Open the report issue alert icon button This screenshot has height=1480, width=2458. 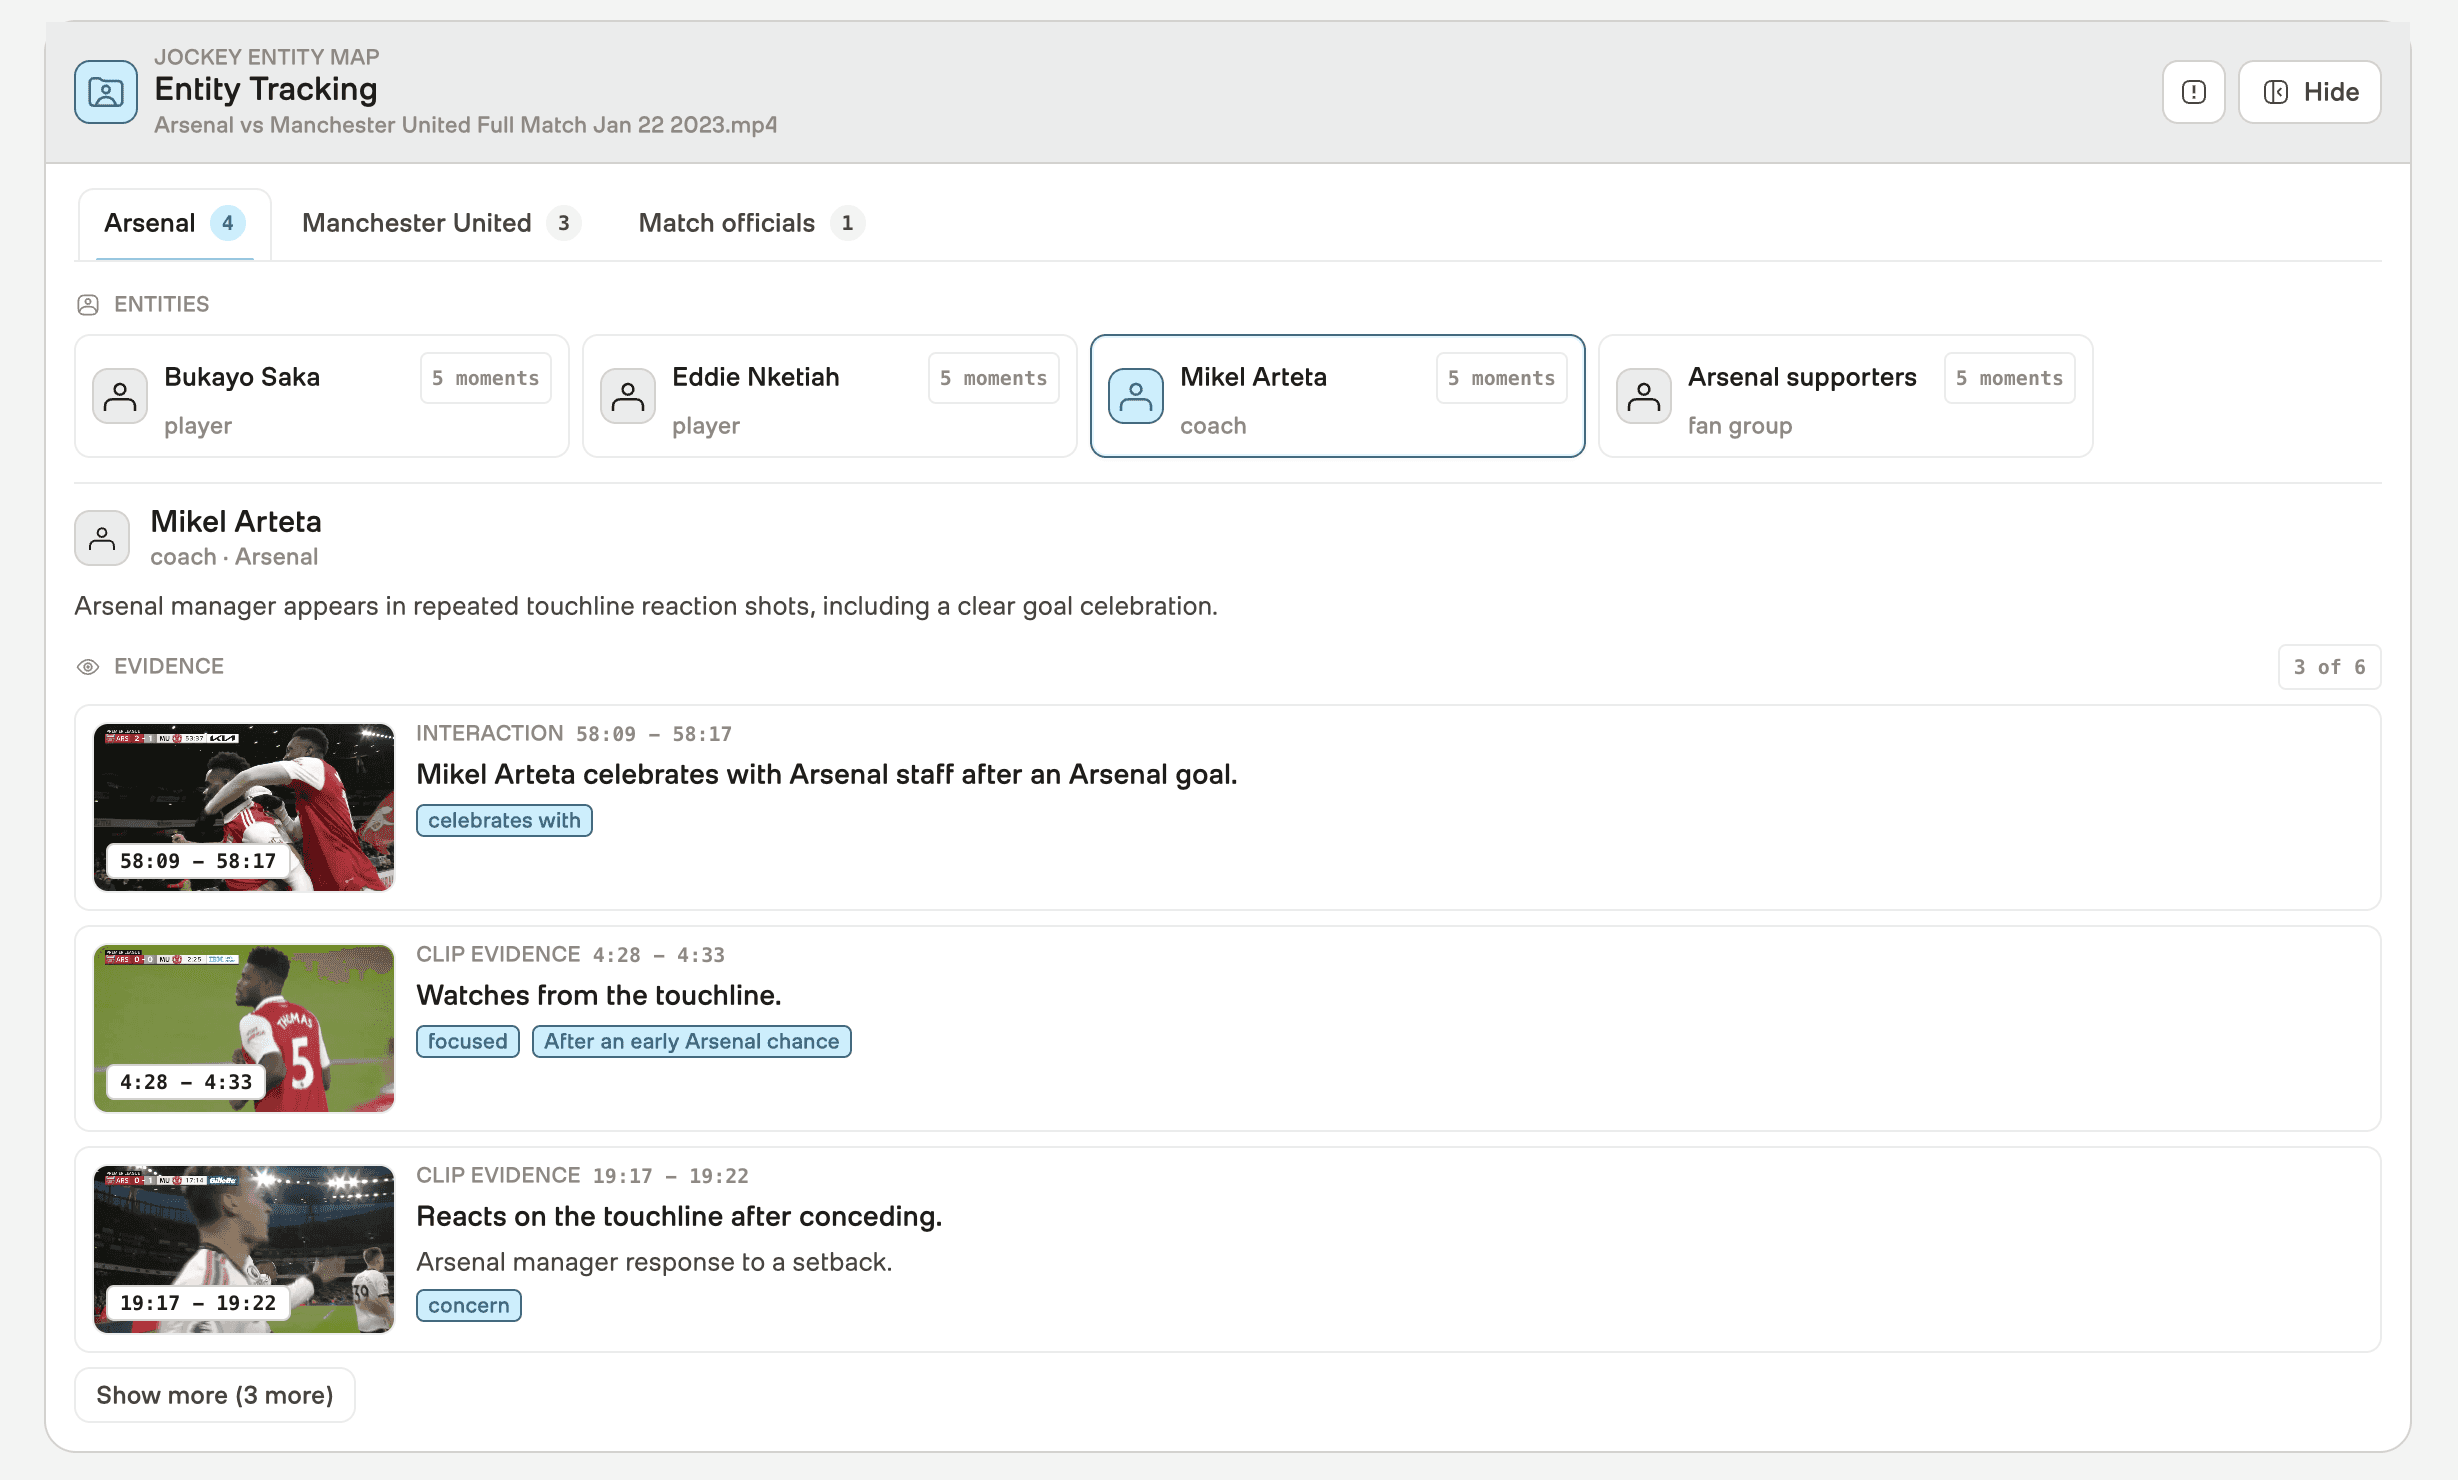point(2193,92)
